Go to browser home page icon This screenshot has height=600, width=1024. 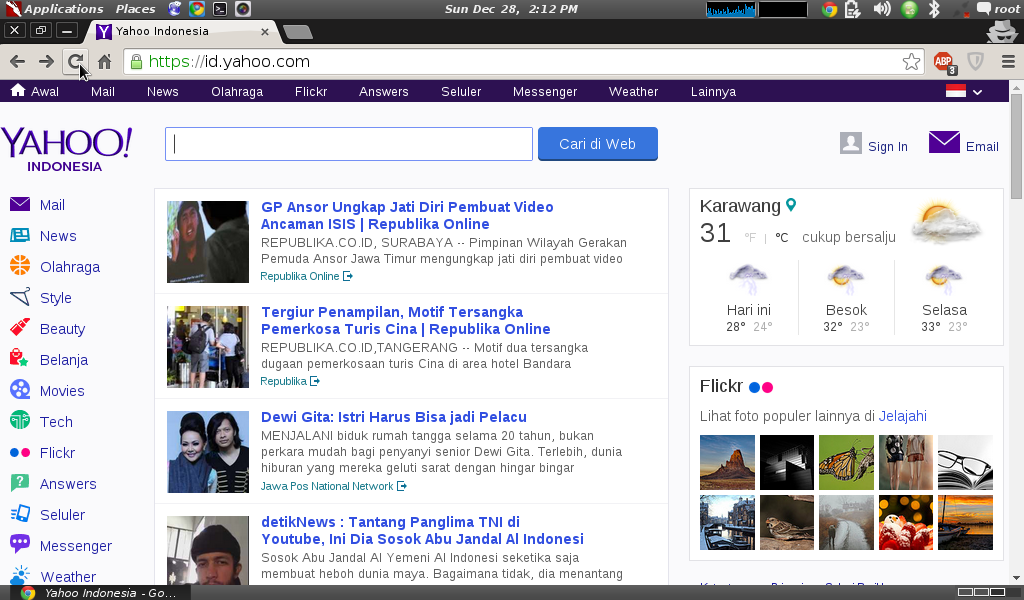coord(104,61)
